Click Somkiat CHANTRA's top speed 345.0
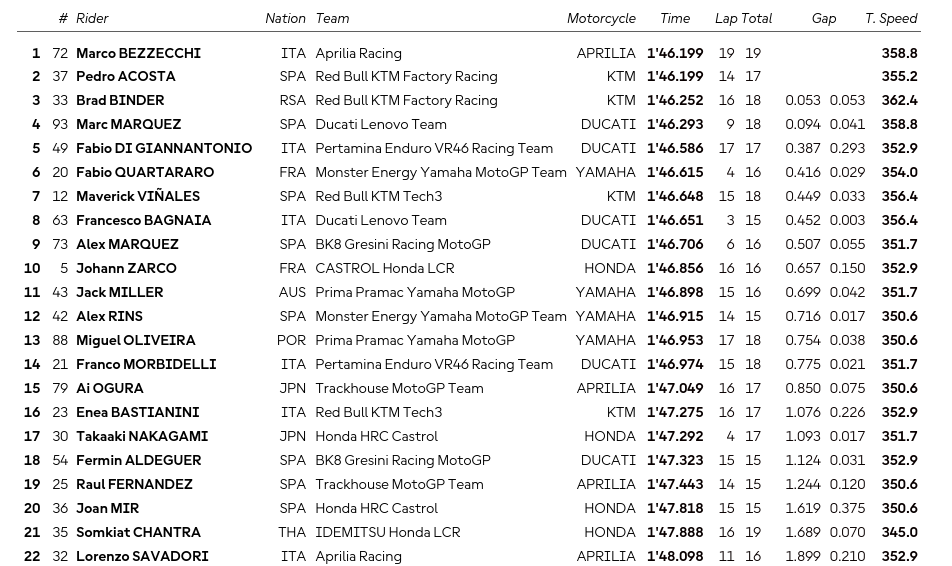 point(899,533)
